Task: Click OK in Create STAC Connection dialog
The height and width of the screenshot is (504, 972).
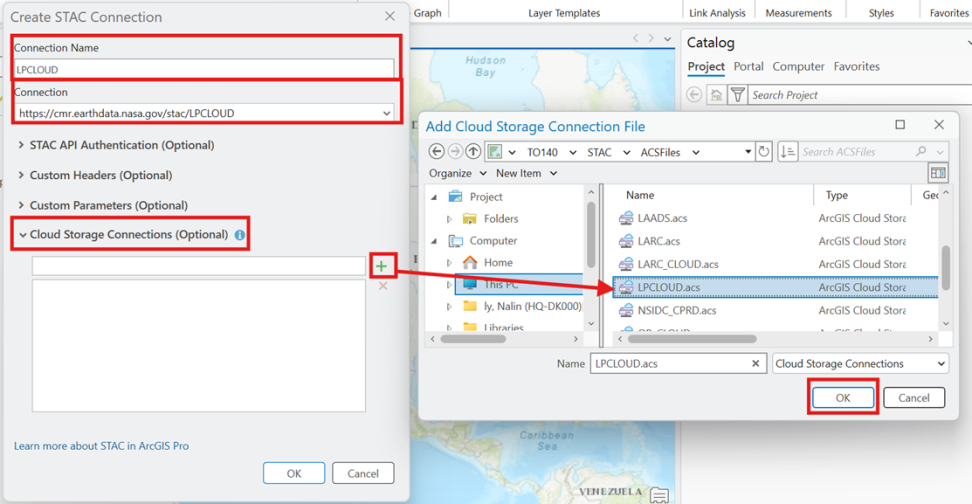Action: [x=294, y=473]
